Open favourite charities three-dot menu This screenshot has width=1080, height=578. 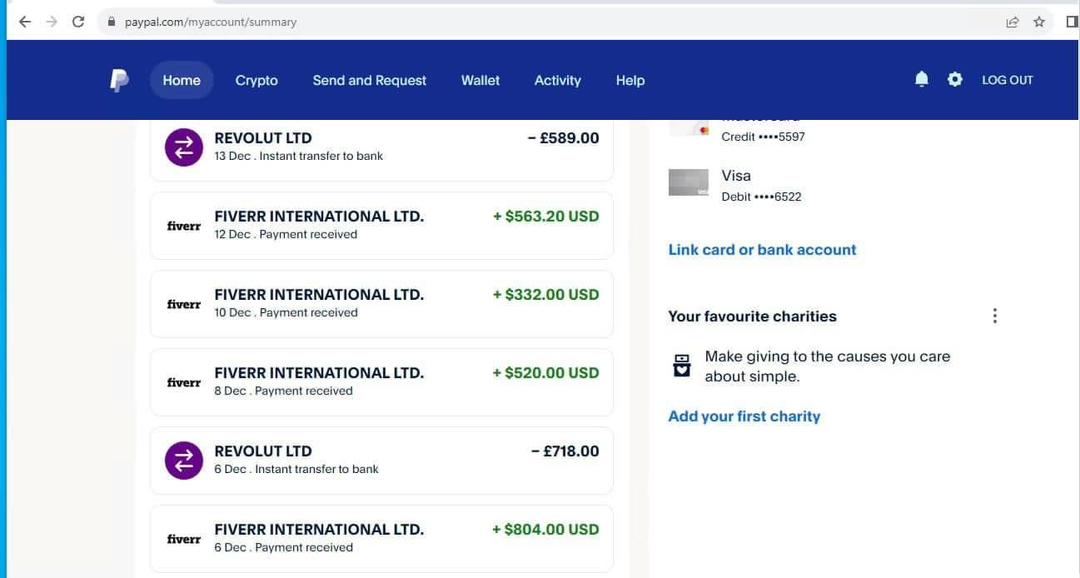click(995, 316)
